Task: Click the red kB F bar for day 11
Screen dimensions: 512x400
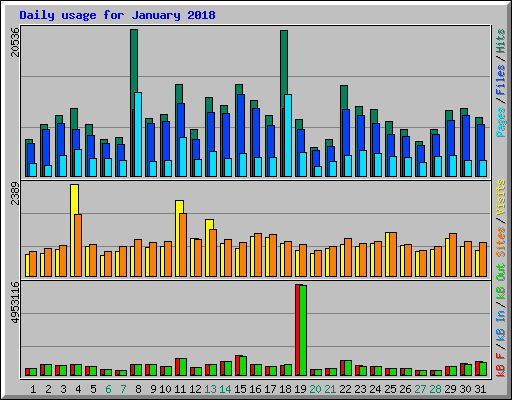Action: pos(178,367)
